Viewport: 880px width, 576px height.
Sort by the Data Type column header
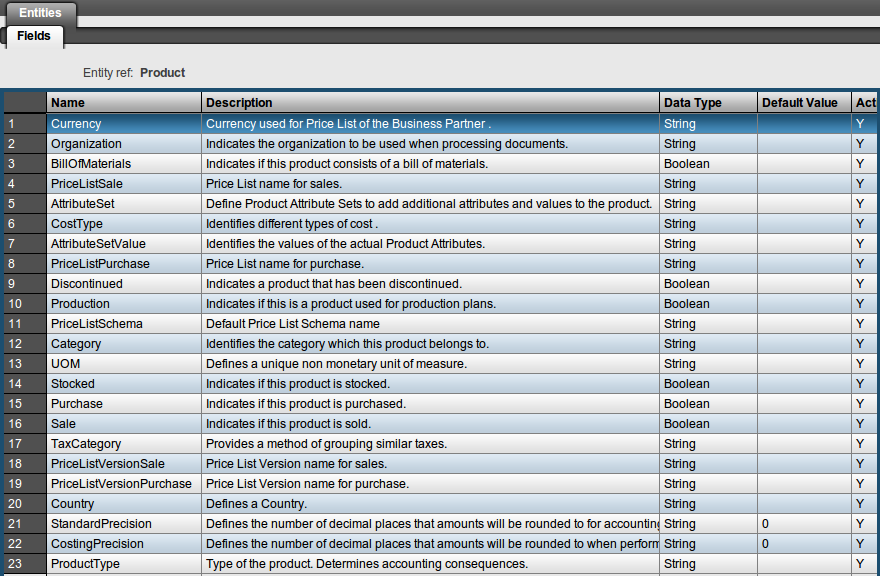pyautogui.click(x=707, y=103)
